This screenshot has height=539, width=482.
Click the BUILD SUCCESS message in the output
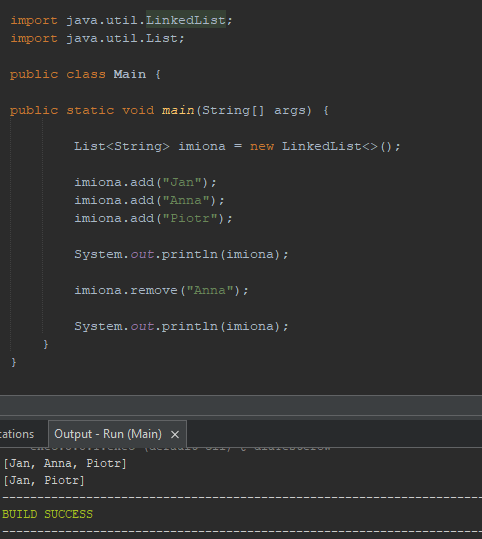tap(47, 514)
